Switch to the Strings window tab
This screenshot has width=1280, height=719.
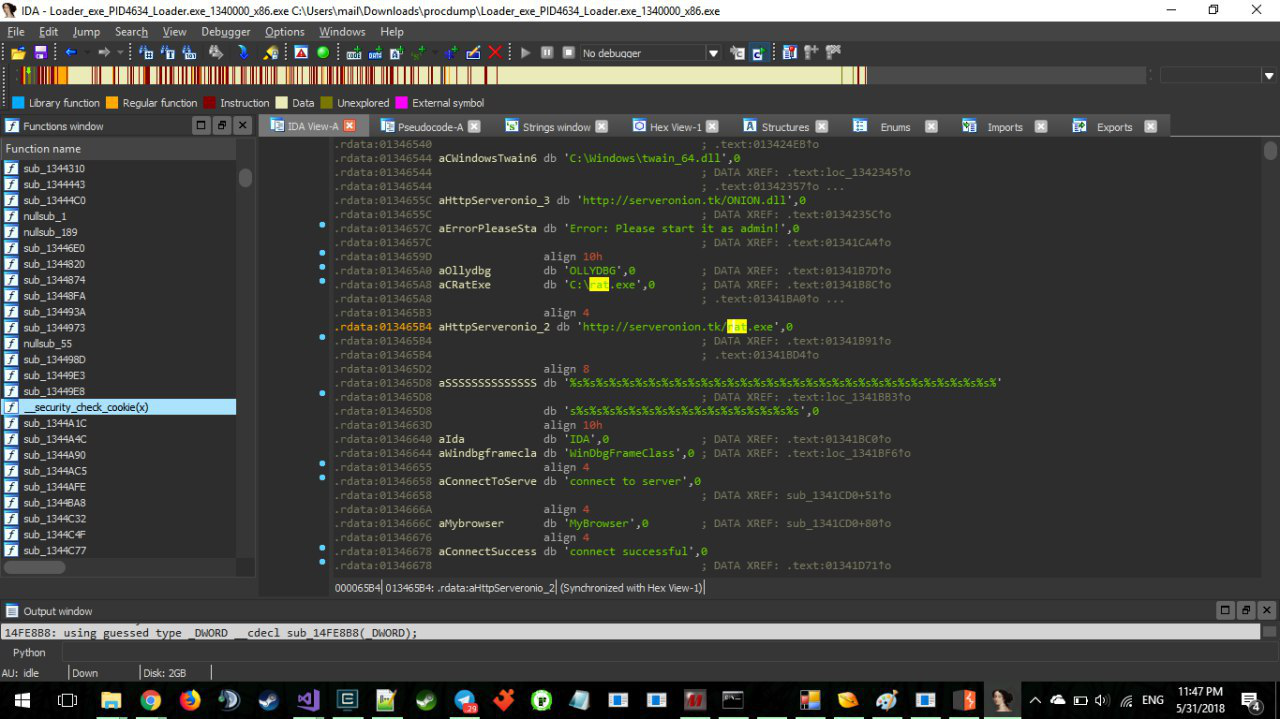point(555,127)
